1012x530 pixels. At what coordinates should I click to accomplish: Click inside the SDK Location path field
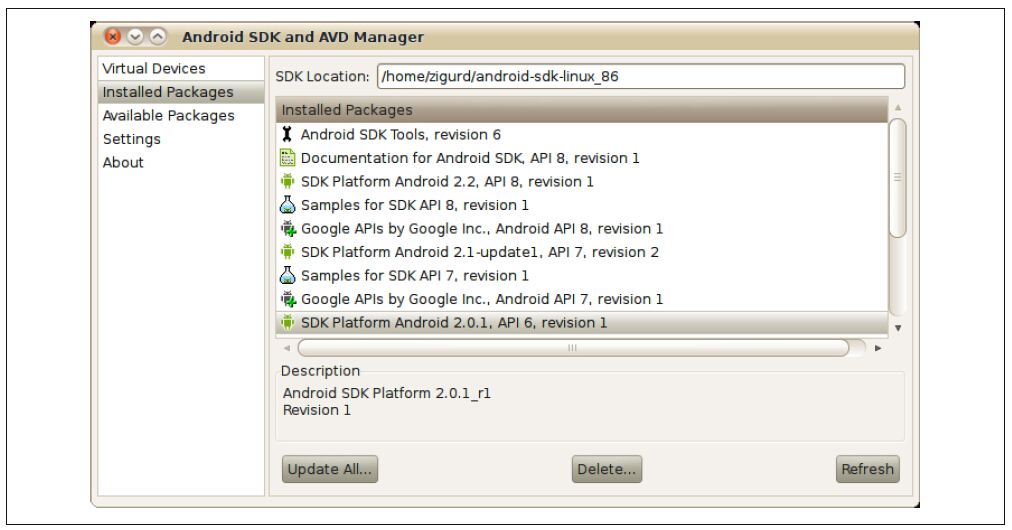[x=641, y=76]
